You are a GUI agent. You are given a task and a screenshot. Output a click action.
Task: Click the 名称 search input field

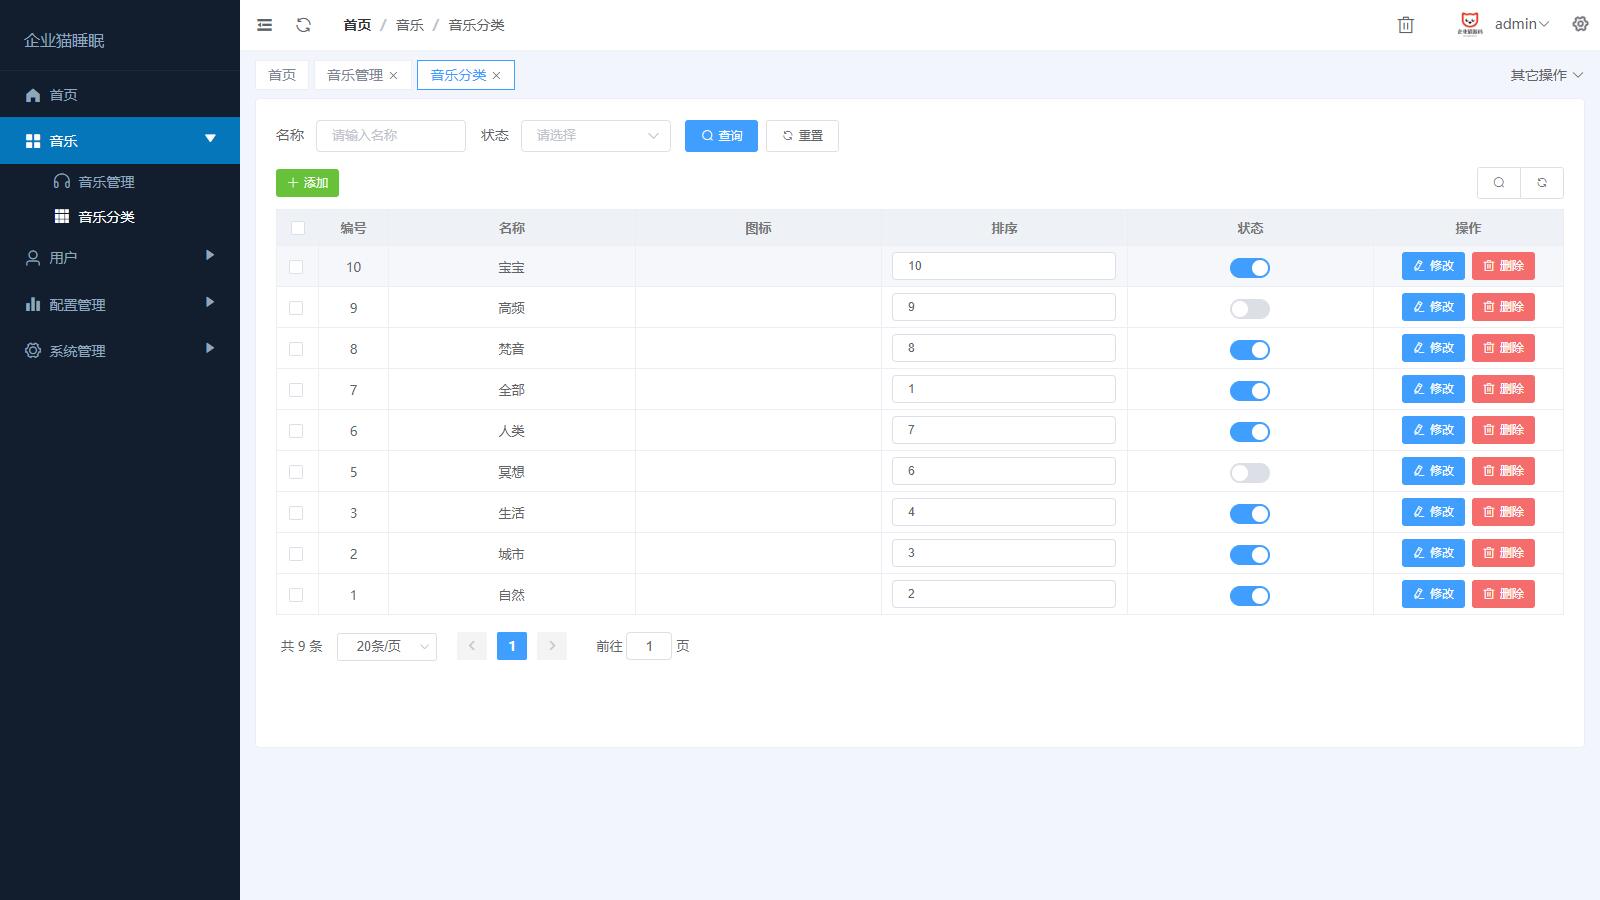390,136
